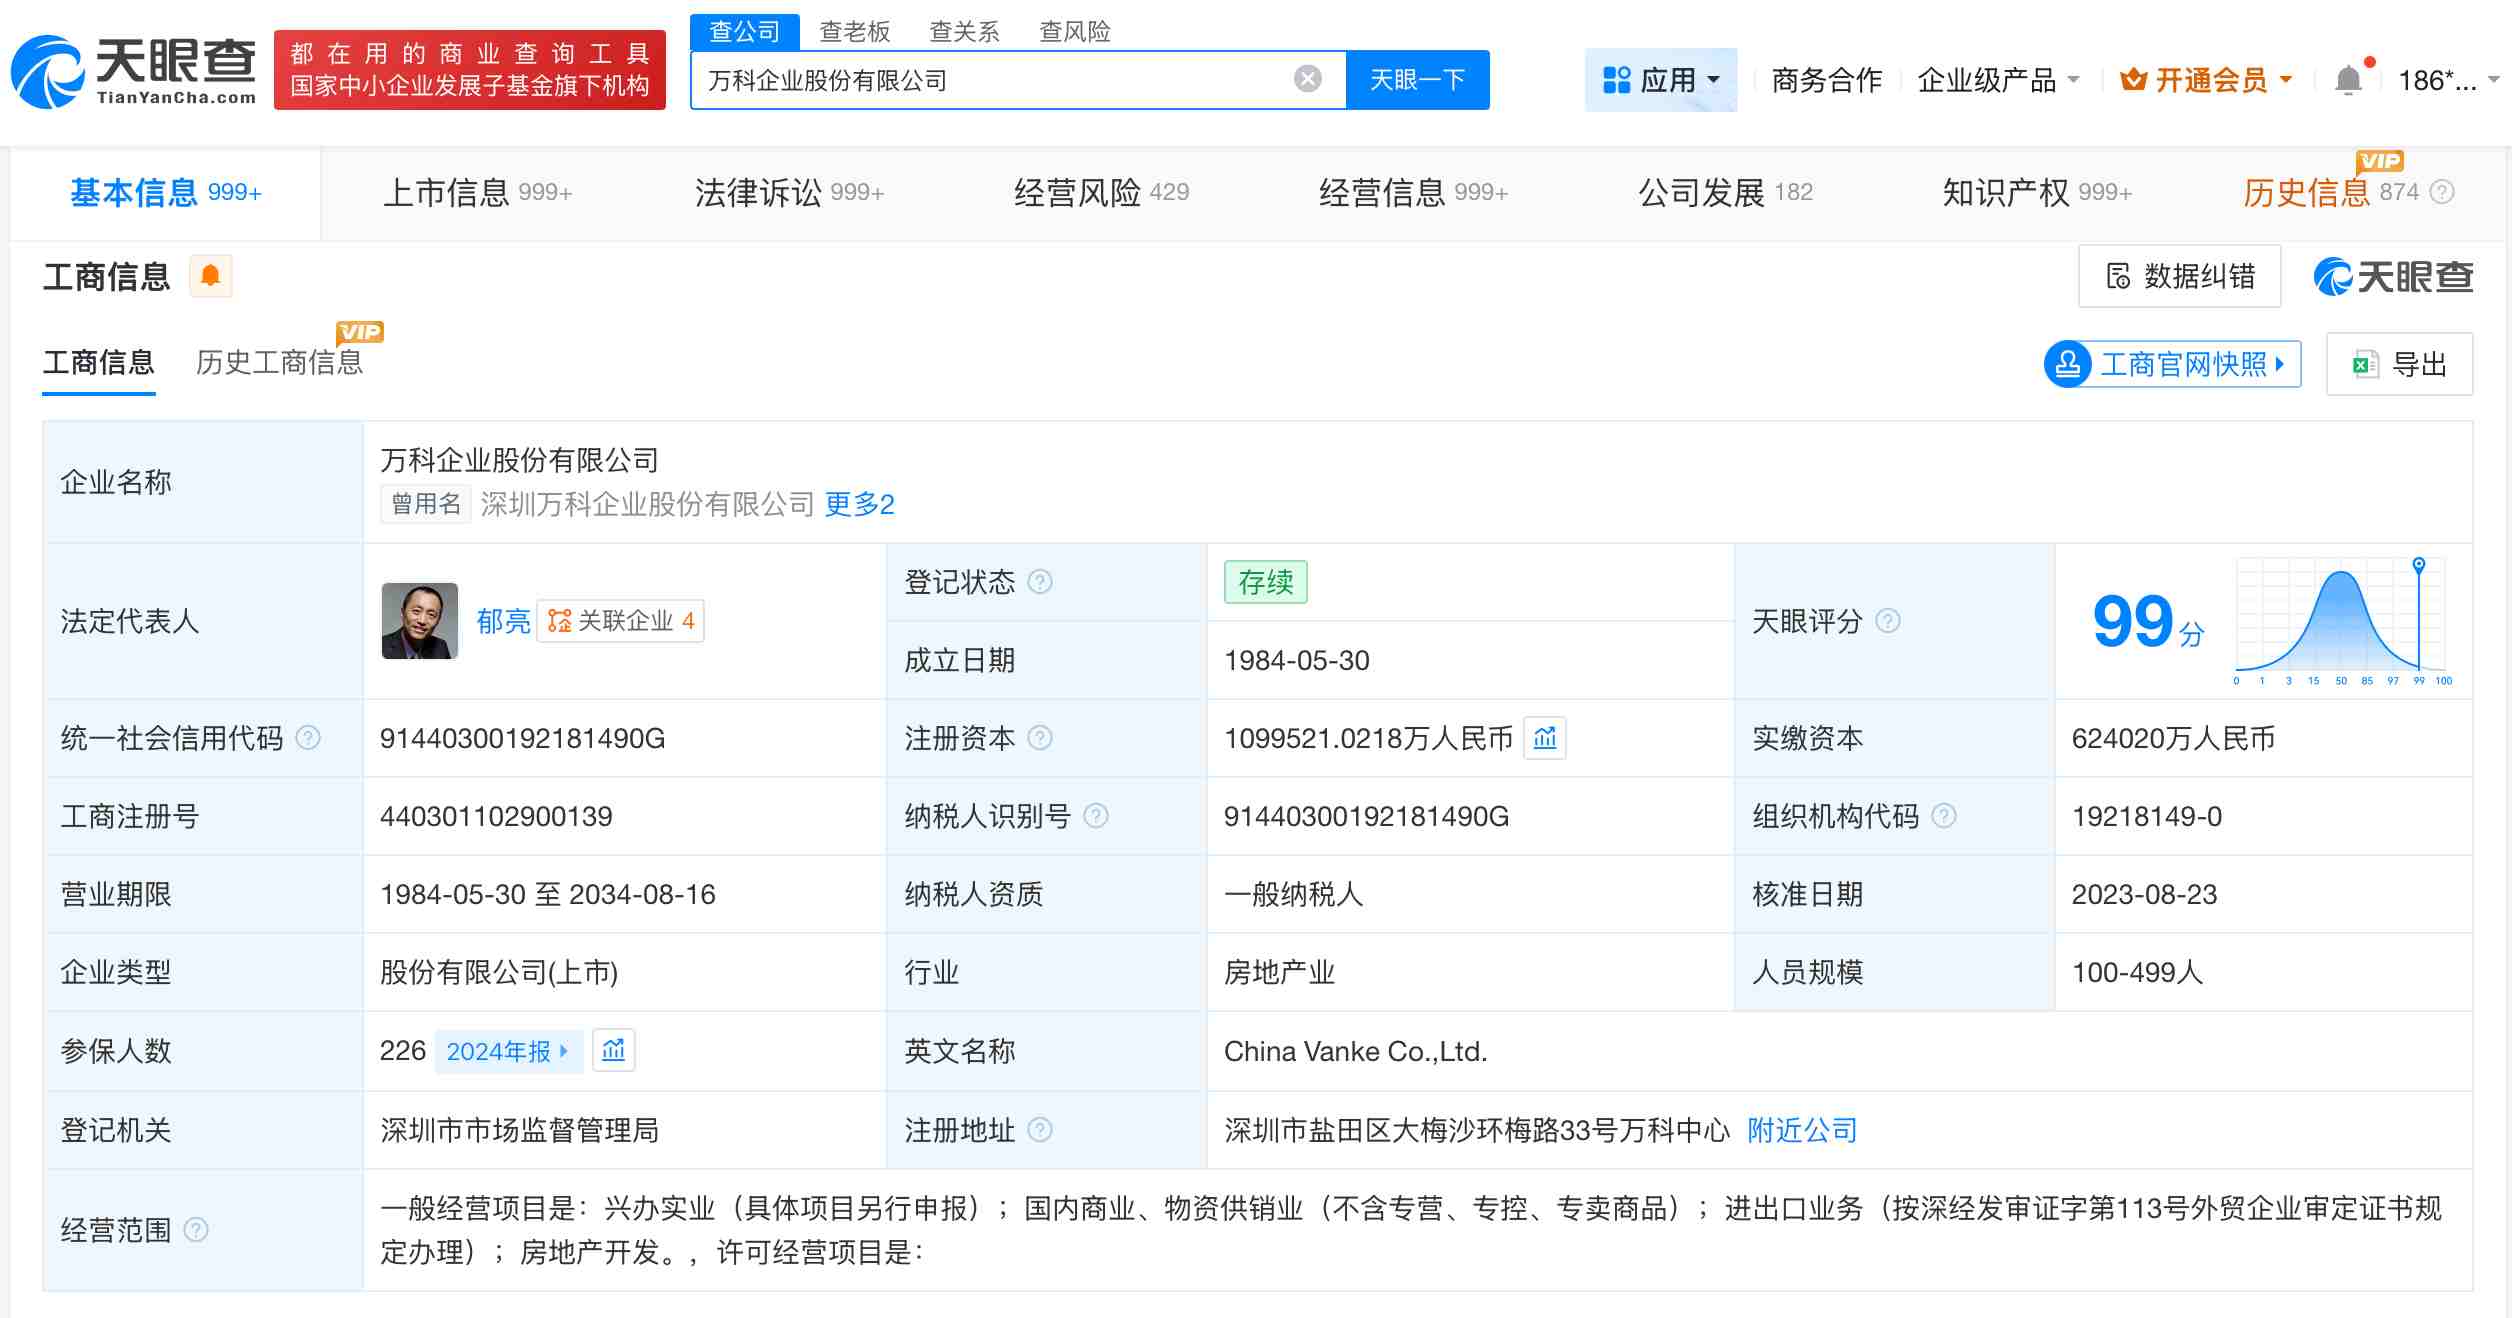
Task: Open the 附近公司 link
Action: click(x=1800, y=1131)
